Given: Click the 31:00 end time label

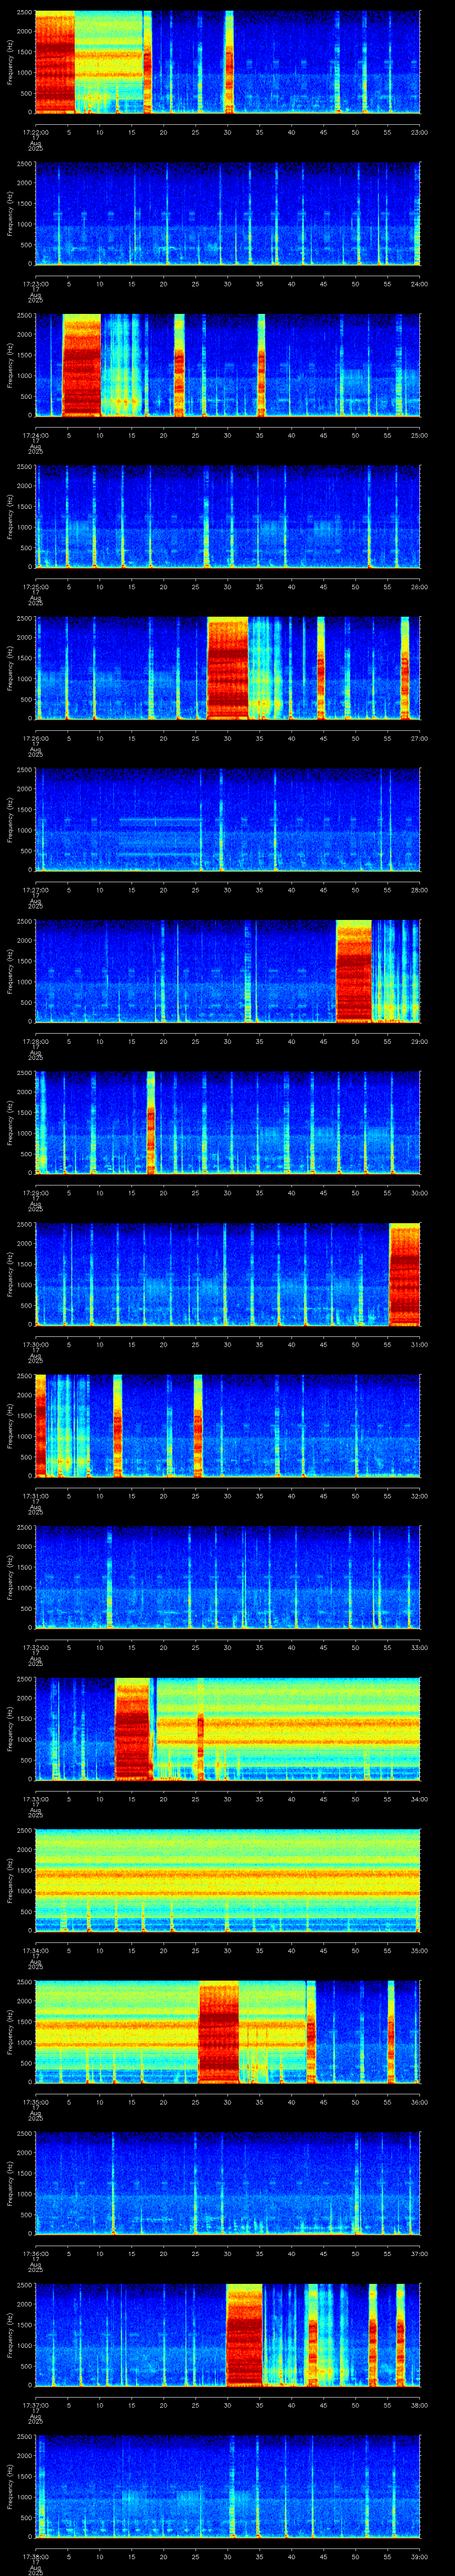Looking at the screenshot, I should click(x=420, y=1344).
